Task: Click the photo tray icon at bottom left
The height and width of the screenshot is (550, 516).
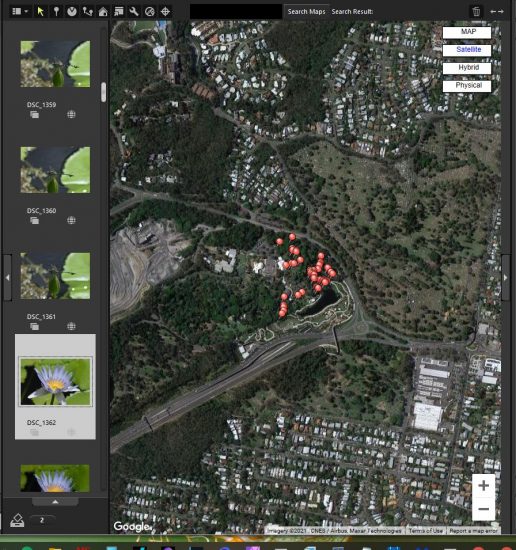Action: click(x=17, y=521)
